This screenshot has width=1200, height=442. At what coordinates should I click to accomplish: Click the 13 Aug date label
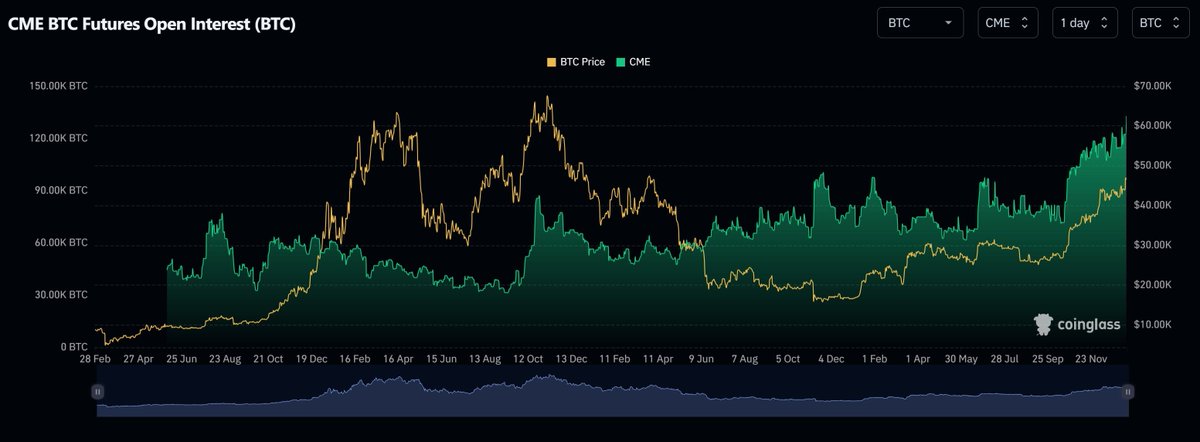tap(485, 358)
